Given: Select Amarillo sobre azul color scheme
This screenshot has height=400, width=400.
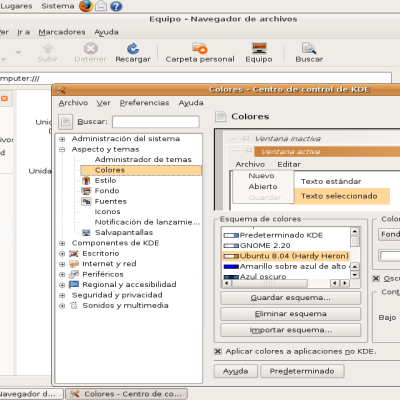Looking at the screenshot, I should click(286, 266).
